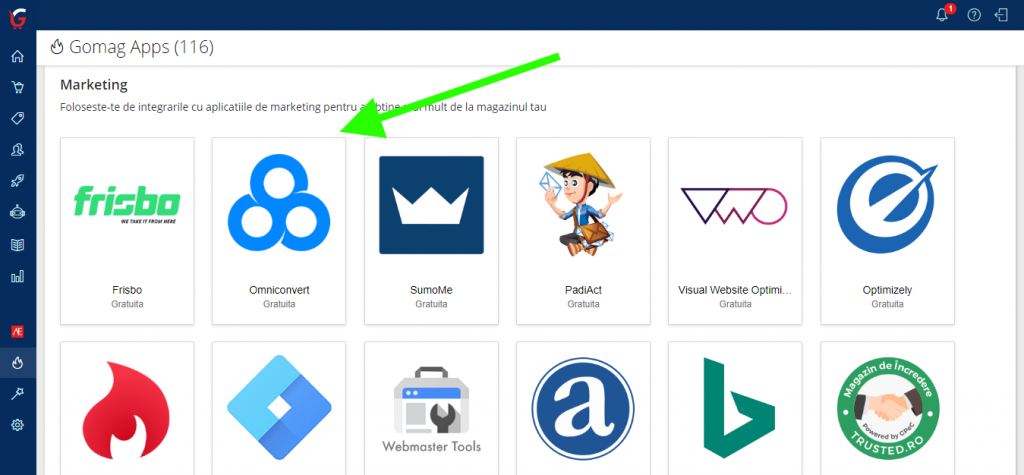Open the customers people icon in sidebar

tap(18, 150)
